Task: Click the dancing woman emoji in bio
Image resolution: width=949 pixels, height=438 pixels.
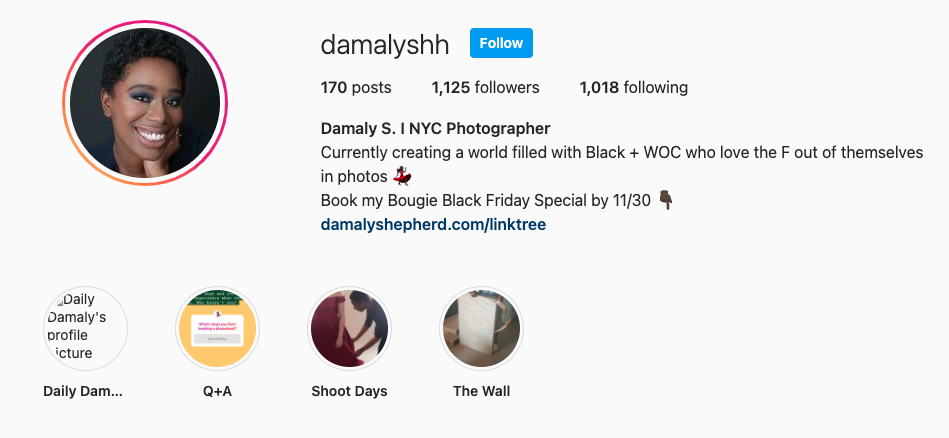Action: click(x=402, y=176)
